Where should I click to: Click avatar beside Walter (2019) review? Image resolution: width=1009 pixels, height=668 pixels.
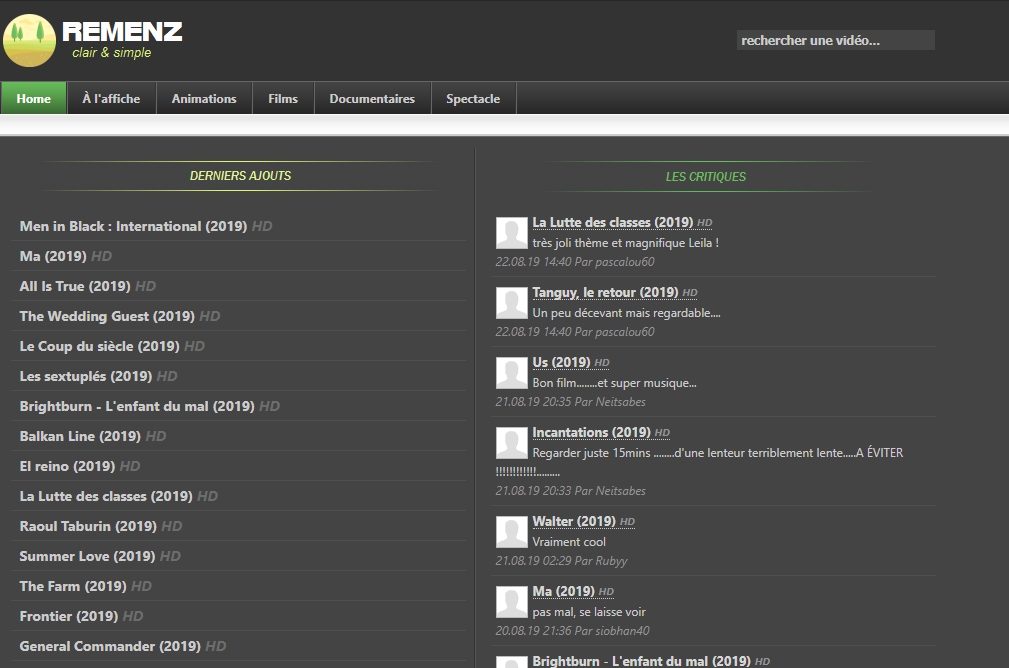click(512, 532)
